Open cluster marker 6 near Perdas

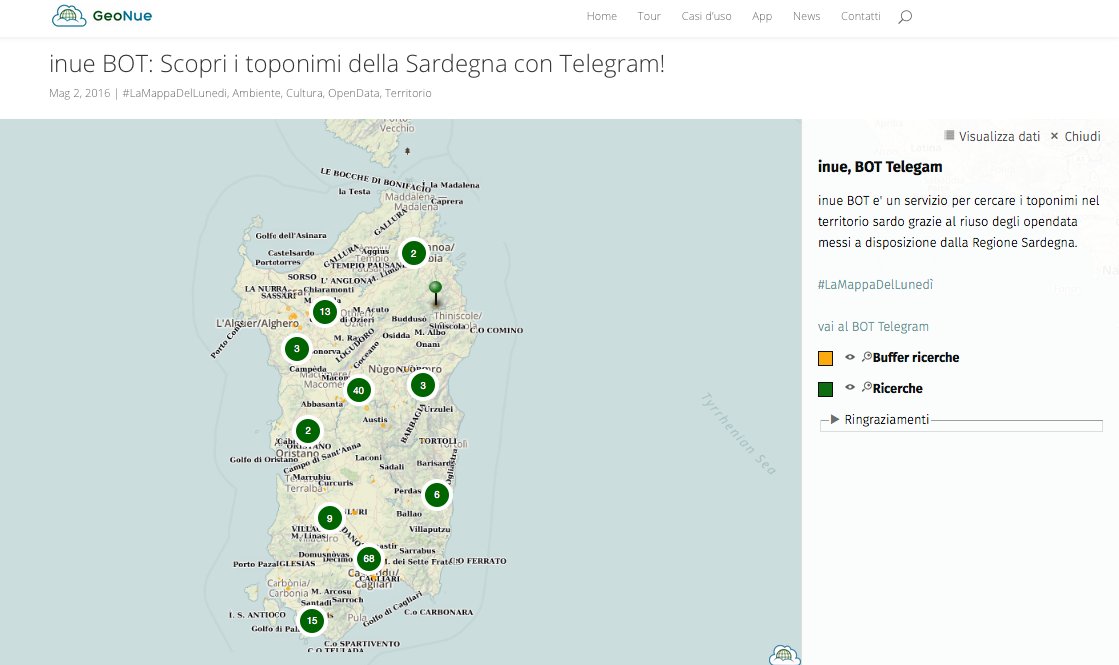coord(437,494)
